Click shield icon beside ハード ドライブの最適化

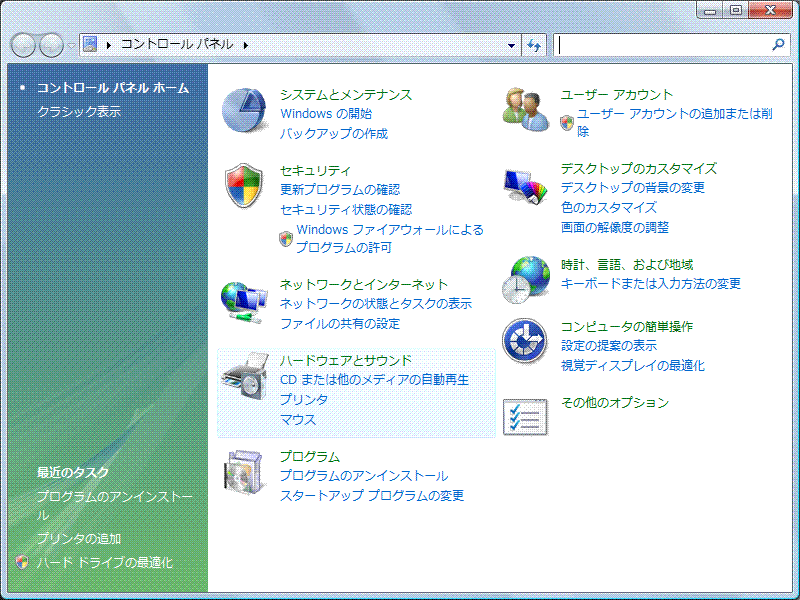coord(21,562)
